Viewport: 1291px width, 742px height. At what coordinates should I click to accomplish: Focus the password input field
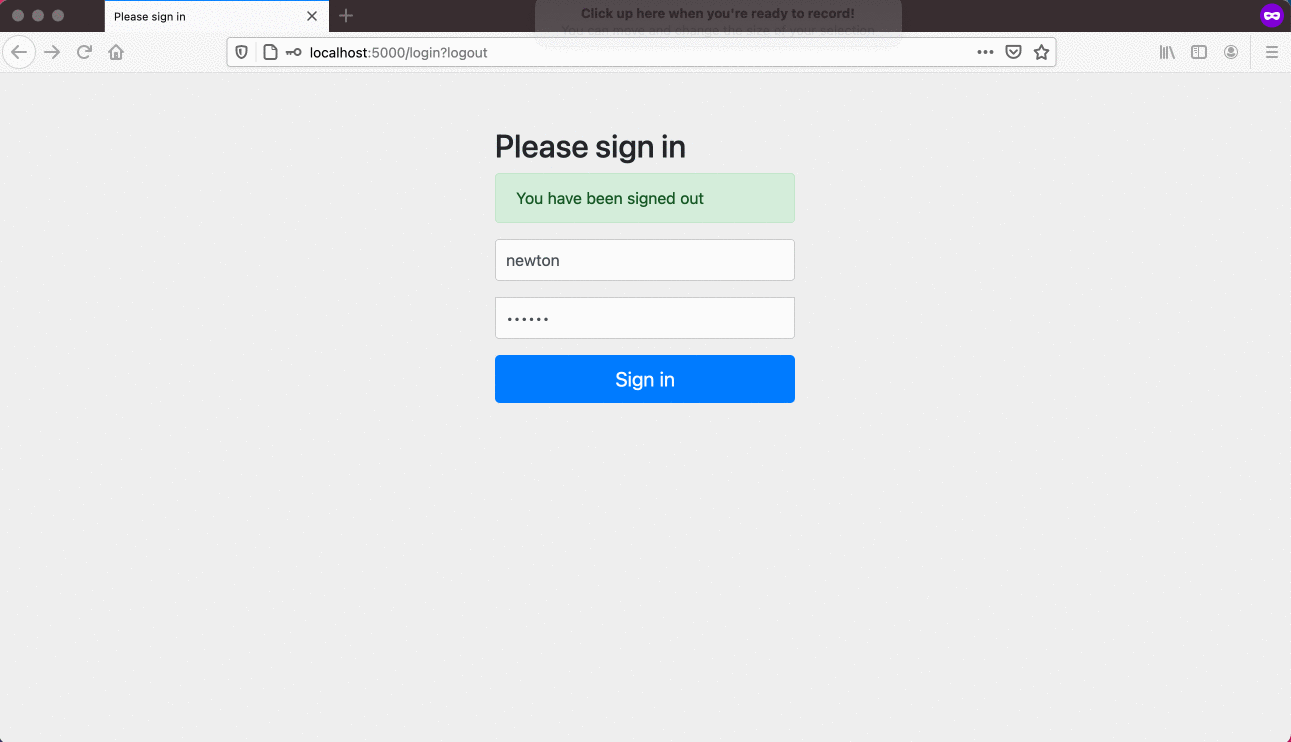point(645,318)
